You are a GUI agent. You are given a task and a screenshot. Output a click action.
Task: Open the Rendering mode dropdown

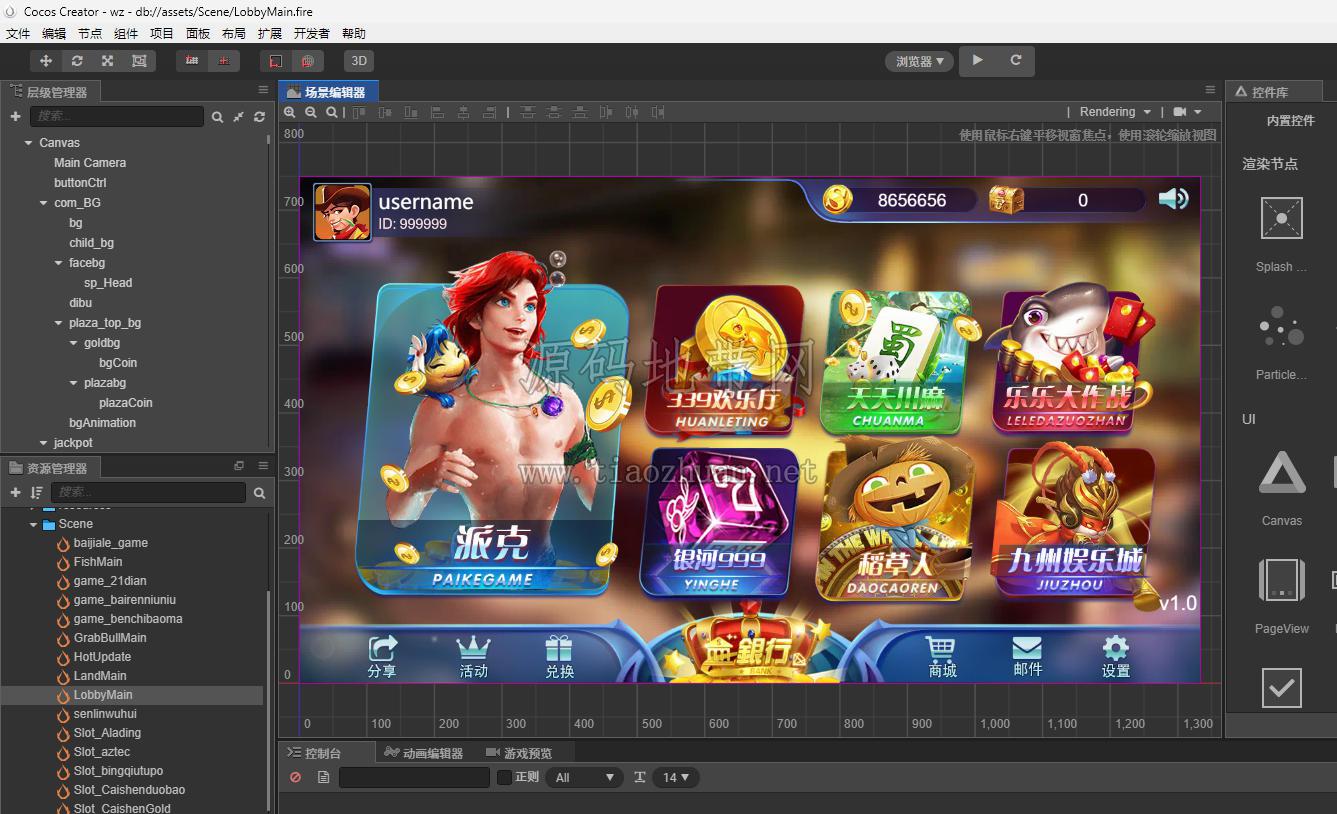[1115, 112]
